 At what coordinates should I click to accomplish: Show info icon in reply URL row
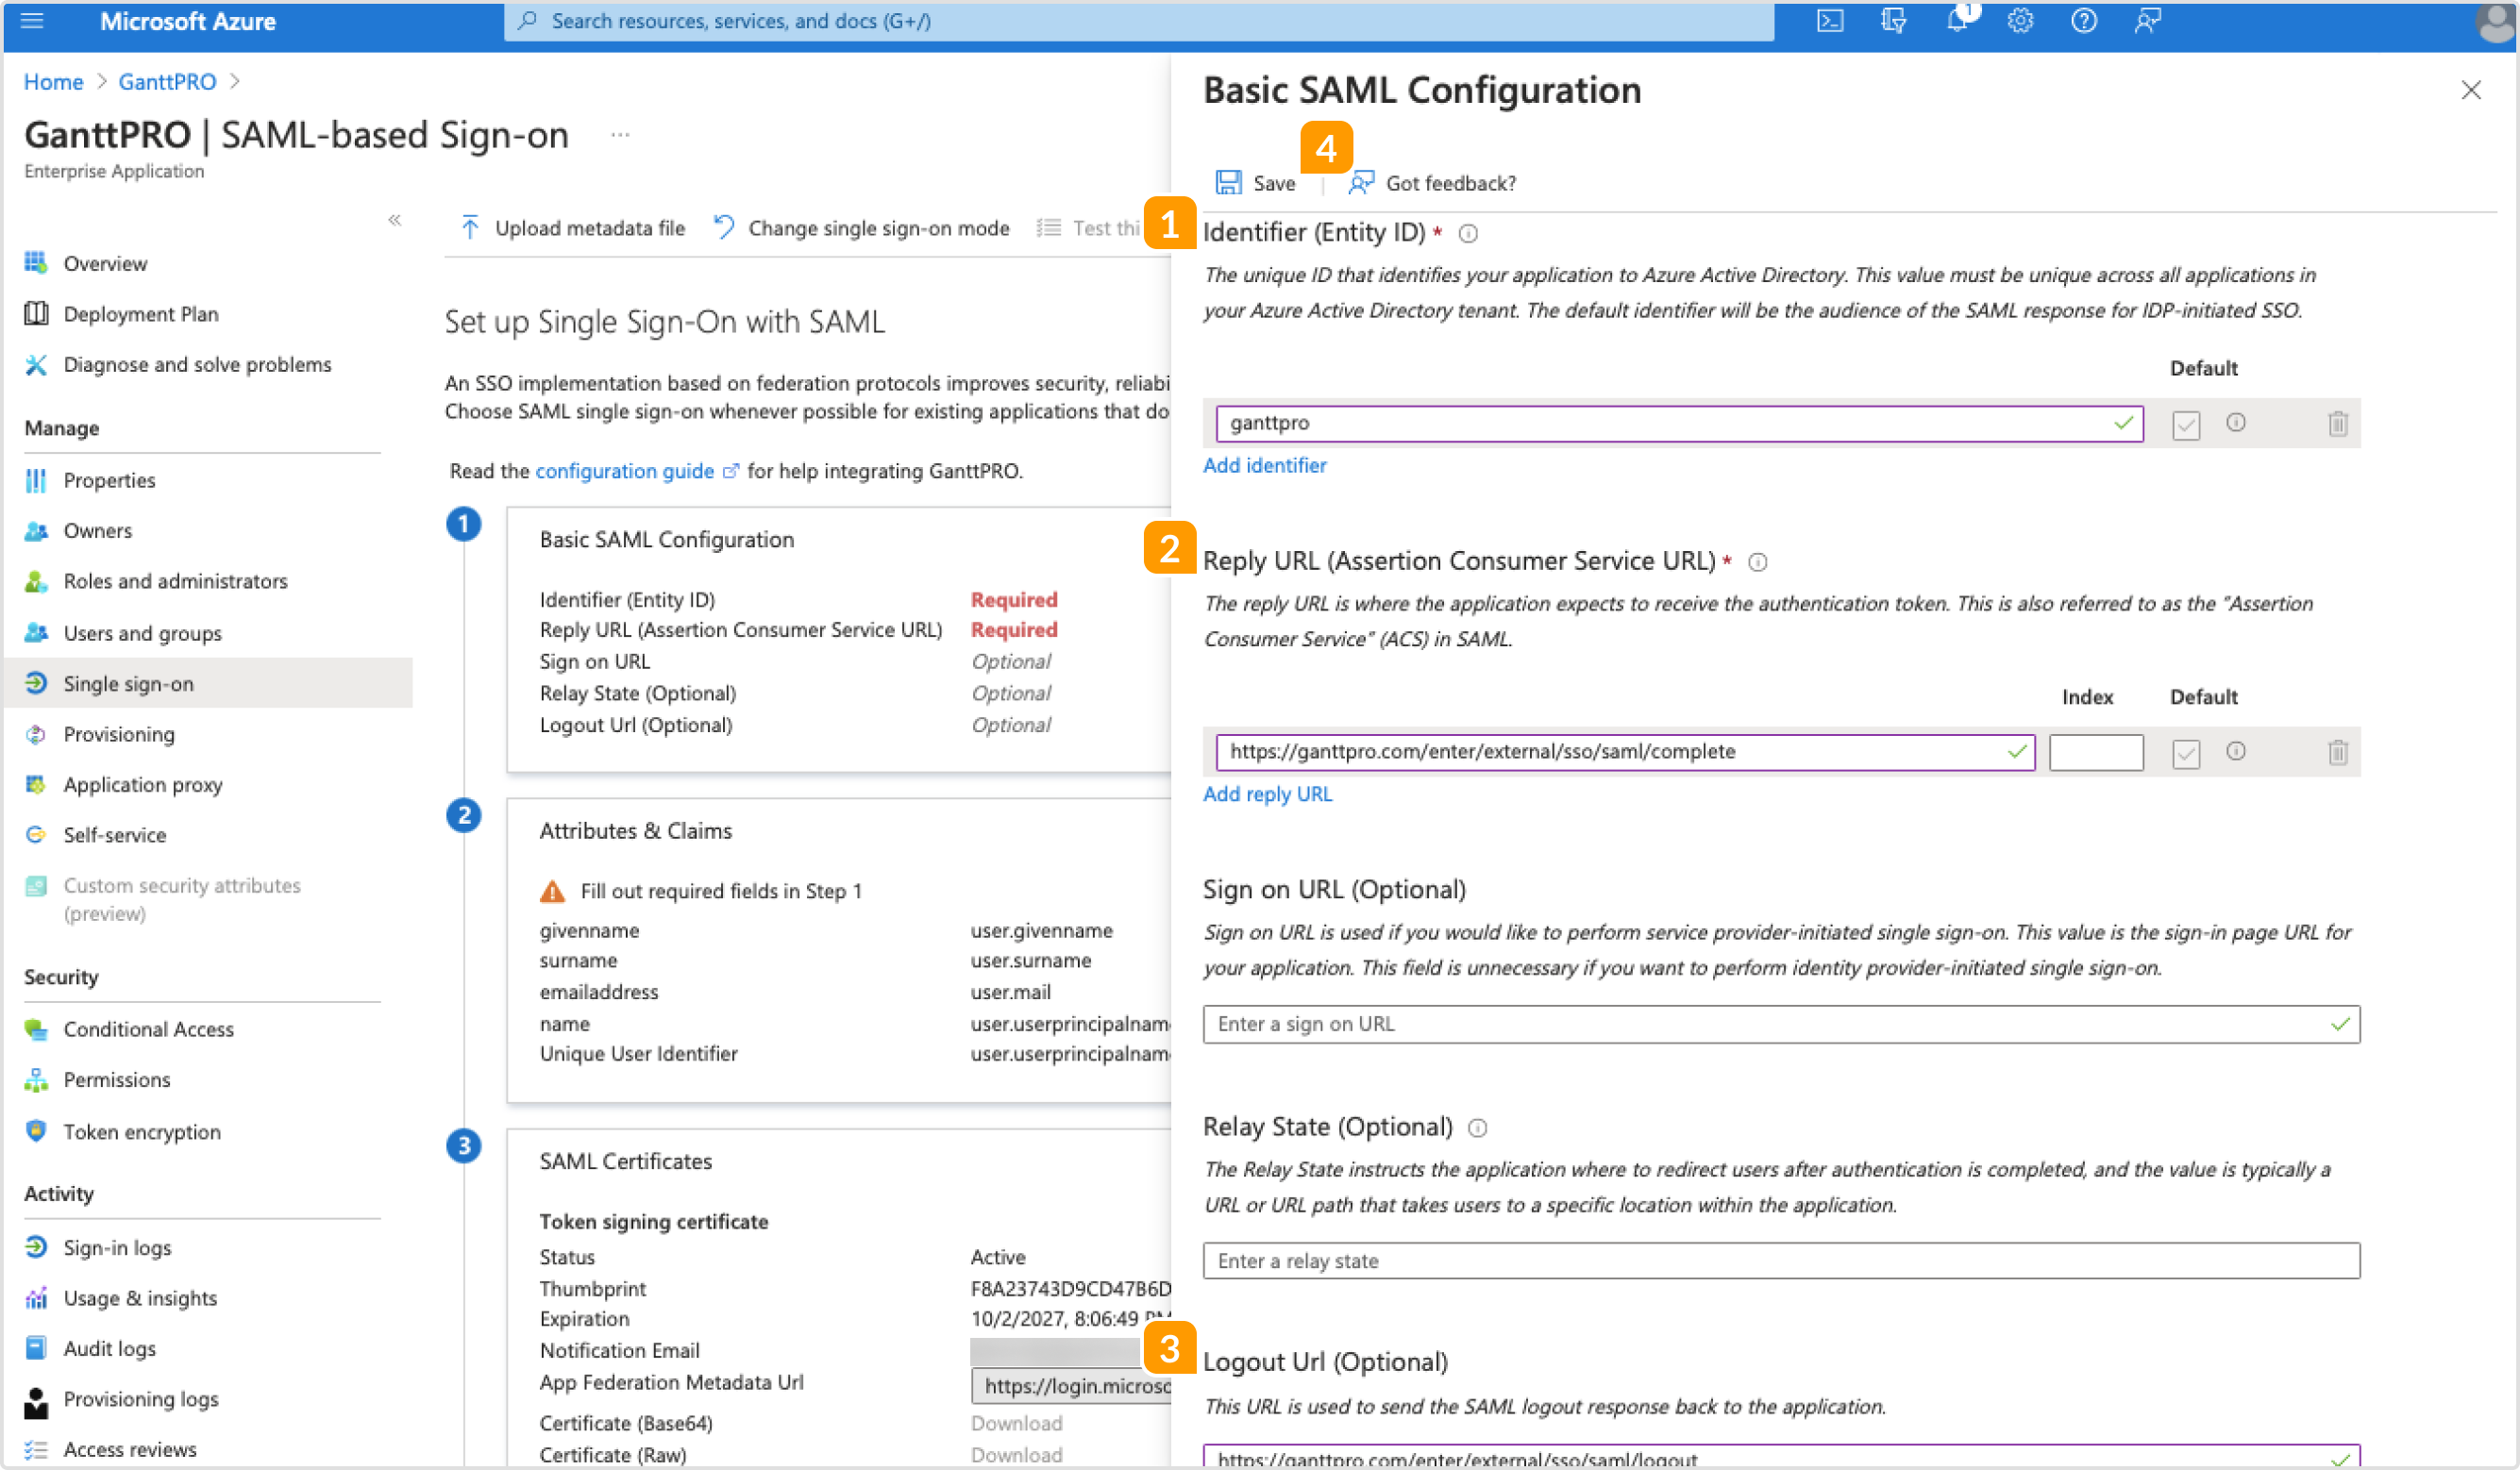[2236, 752]
